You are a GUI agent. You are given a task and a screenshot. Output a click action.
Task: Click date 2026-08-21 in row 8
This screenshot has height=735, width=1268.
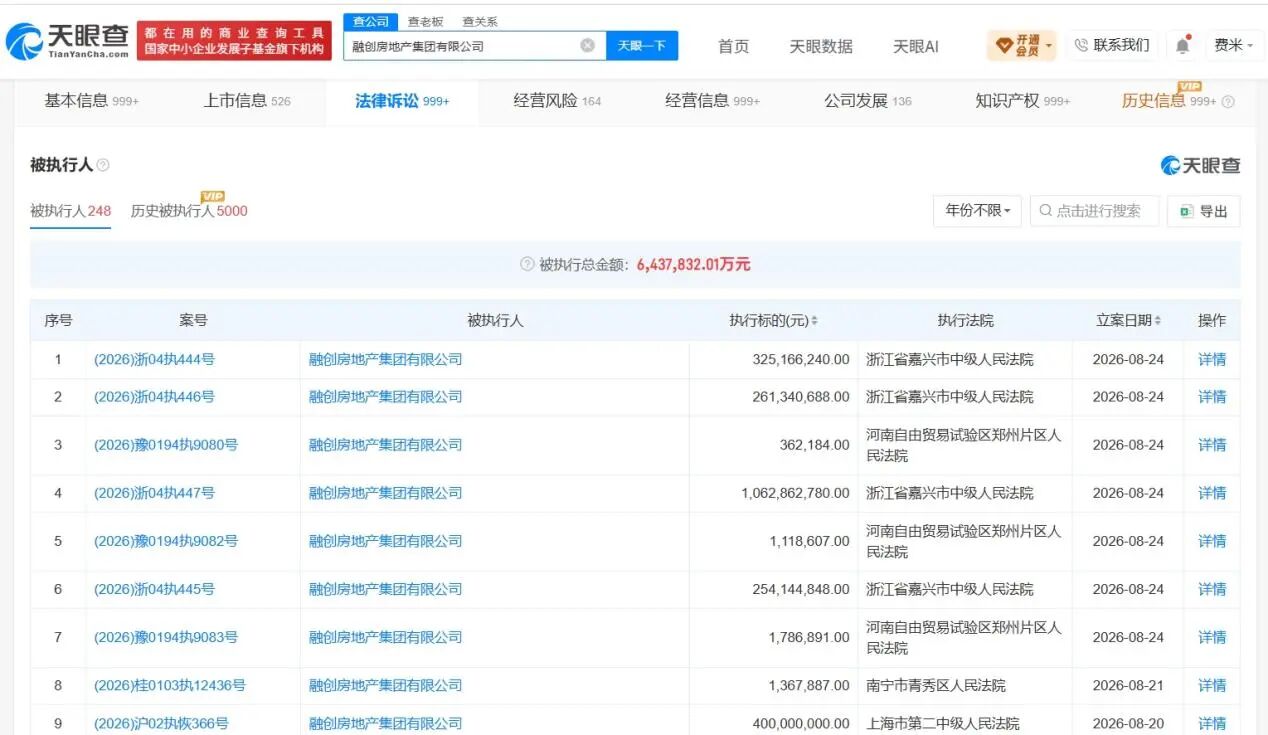pyautogui.click(x=1128, y=685)
